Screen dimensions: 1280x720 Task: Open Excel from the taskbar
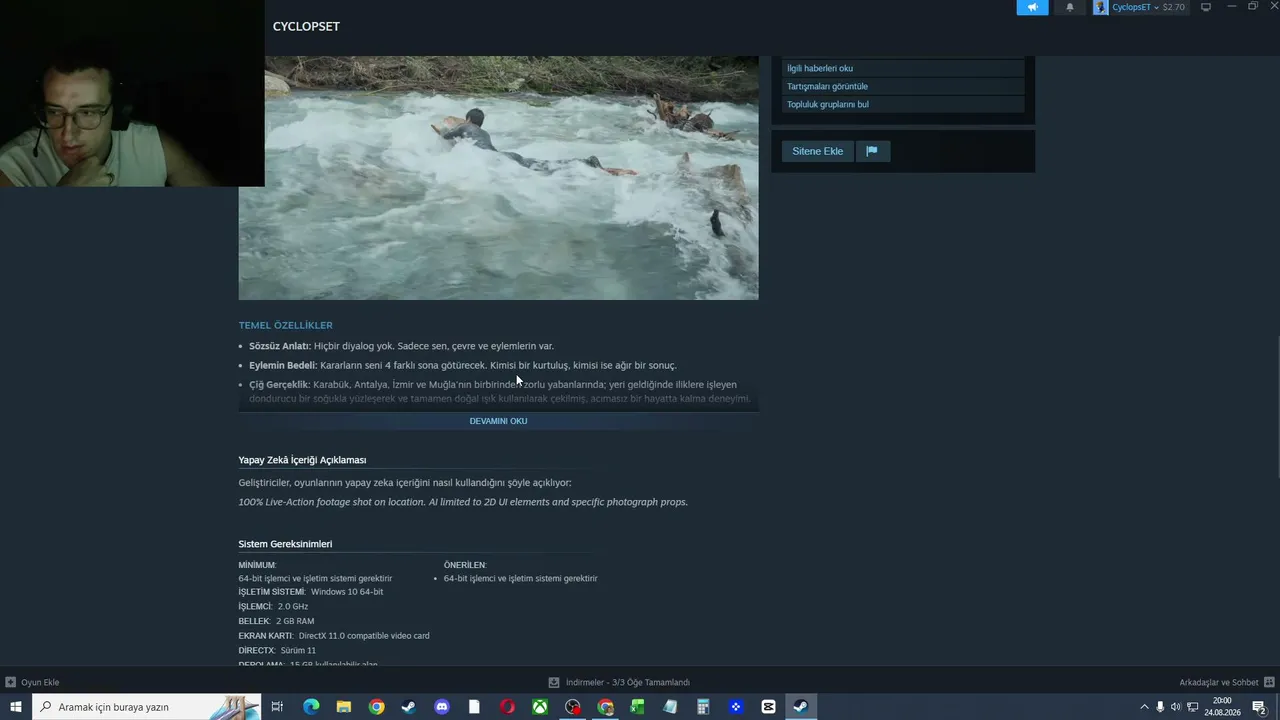(637, 707)
